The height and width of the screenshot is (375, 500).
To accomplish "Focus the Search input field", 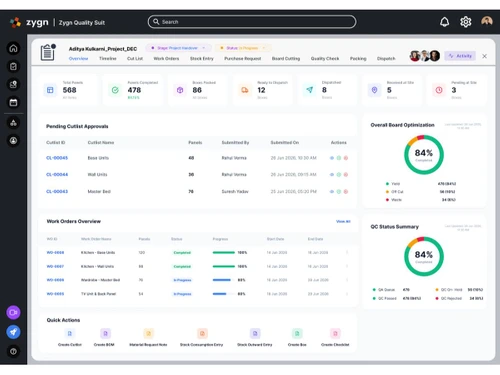I will pos(252,22).
